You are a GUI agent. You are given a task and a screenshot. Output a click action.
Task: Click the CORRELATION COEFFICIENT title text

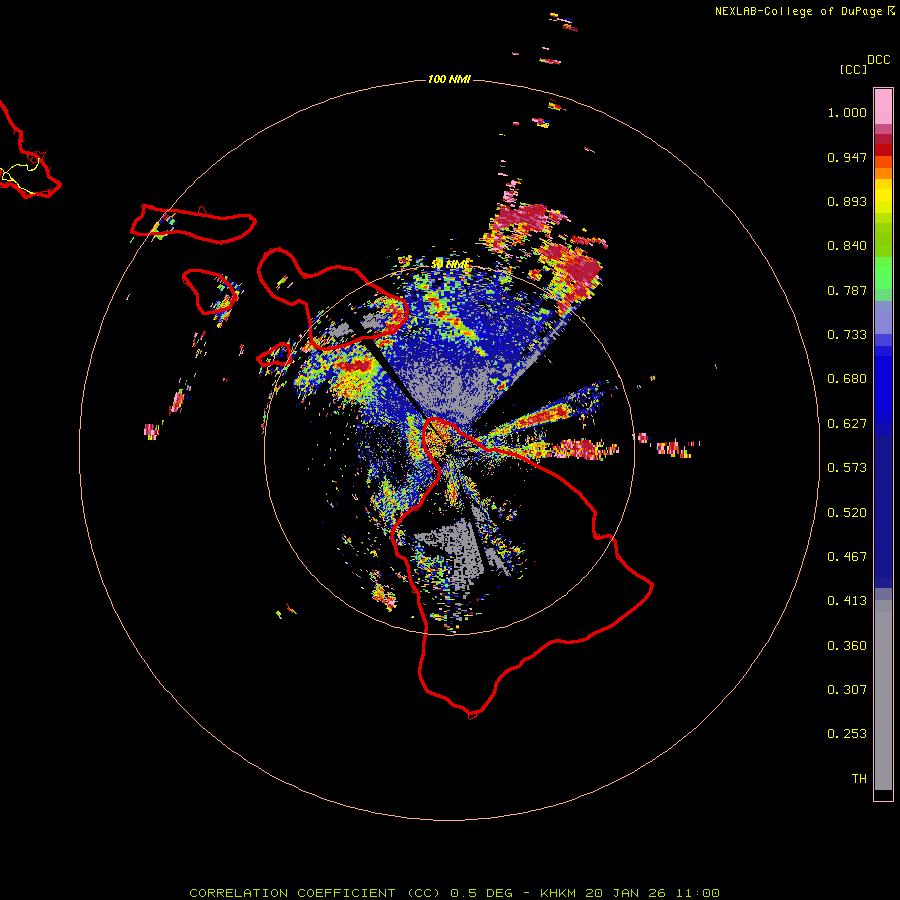coord(292,893)
